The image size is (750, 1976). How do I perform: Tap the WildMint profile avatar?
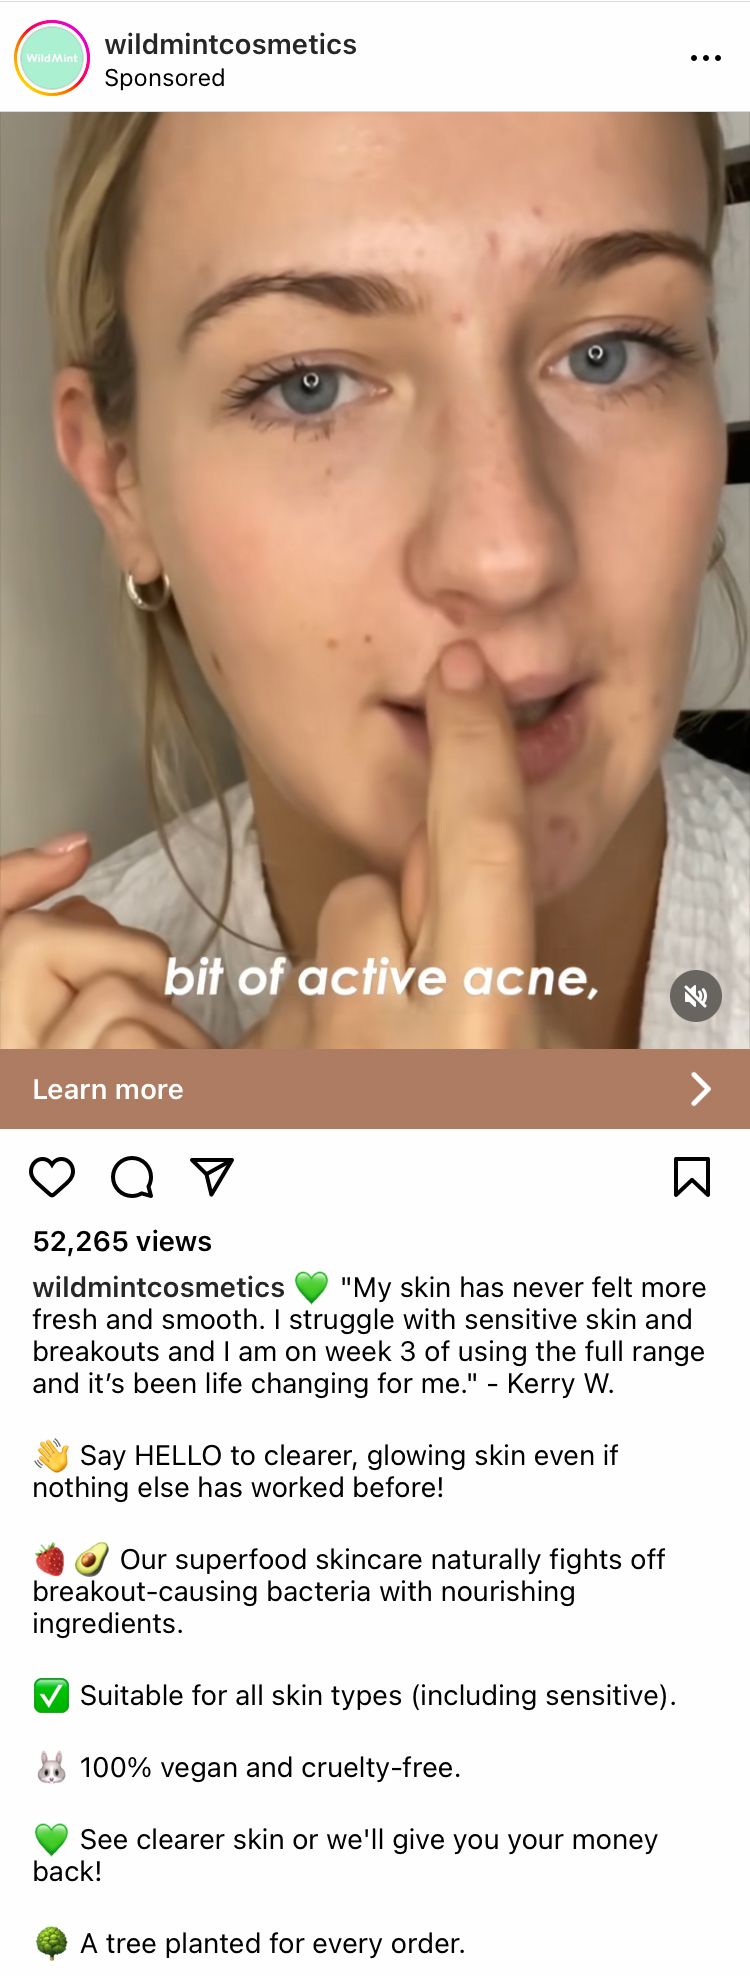click(x=52, y=58)
